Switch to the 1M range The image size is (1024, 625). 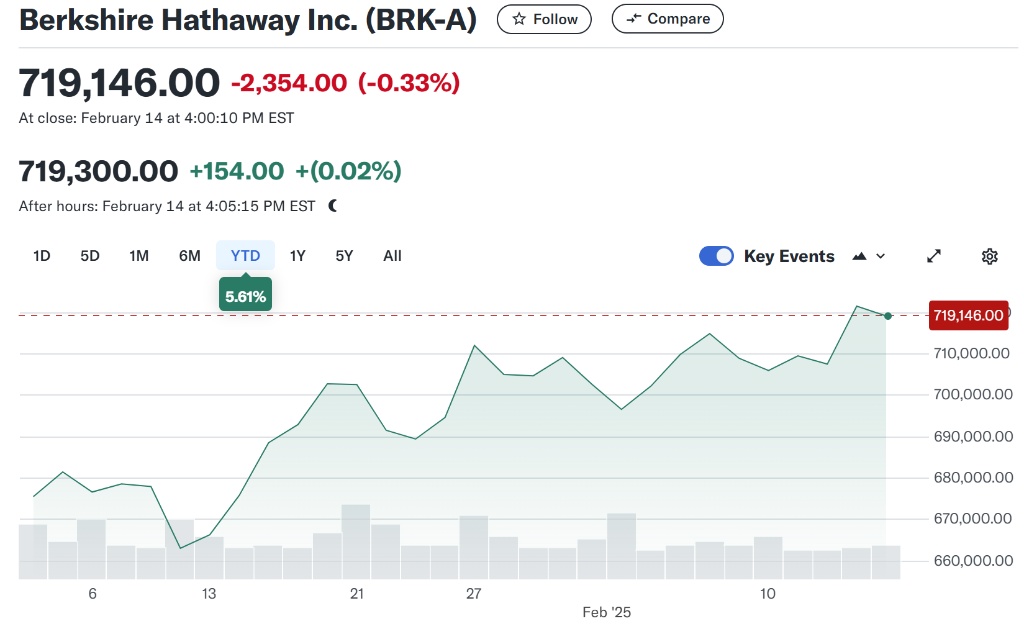pos(139,256)
